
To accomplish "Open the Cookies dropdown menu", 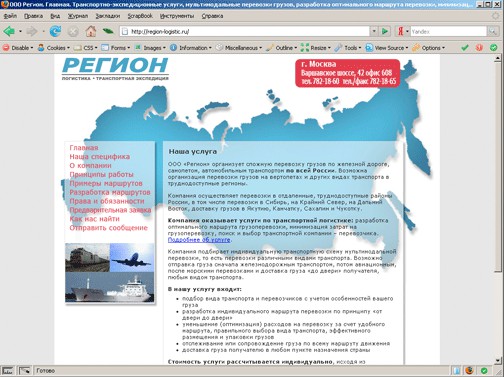I will 54,48.
